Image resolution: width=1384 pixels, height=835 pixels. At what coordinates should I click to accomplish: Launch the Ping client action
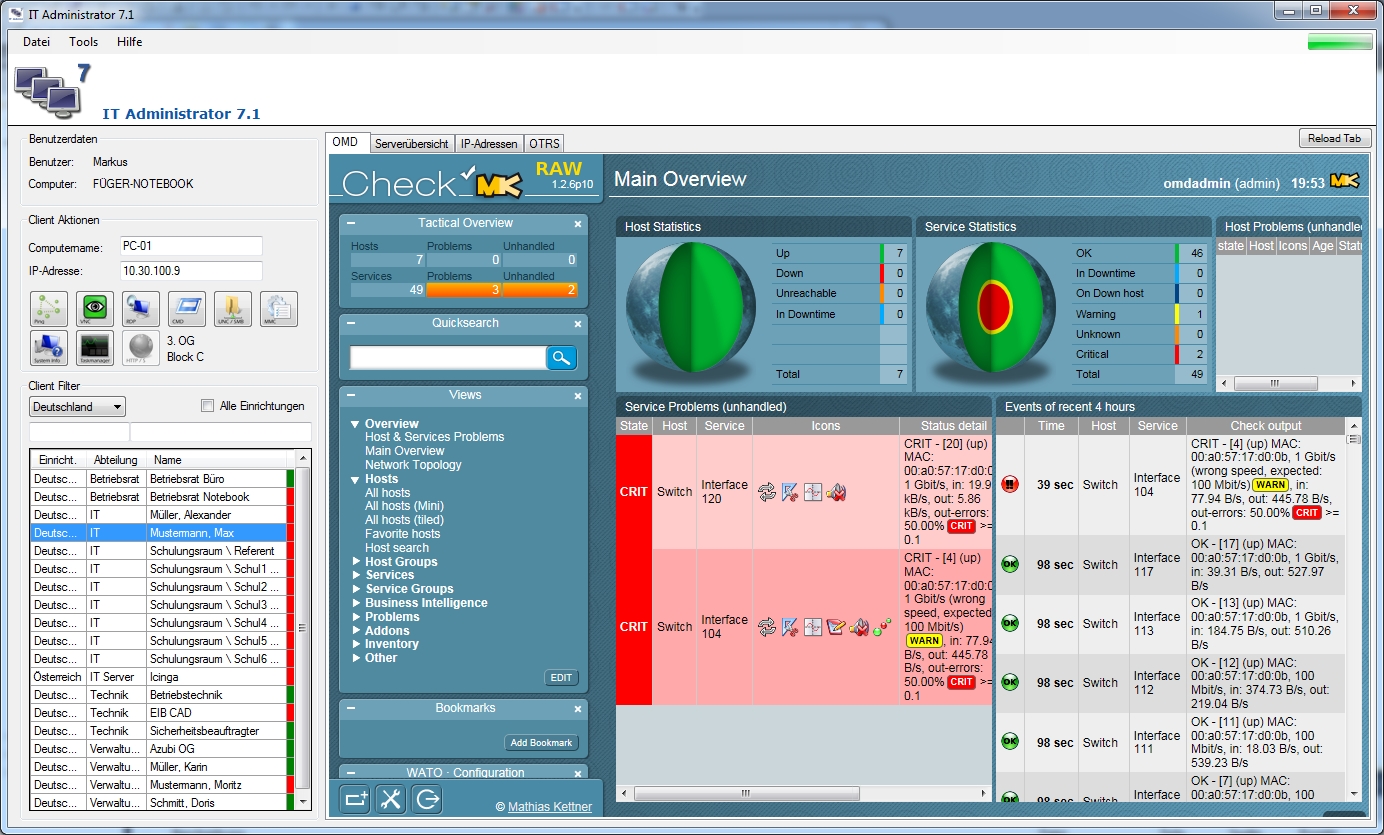coord(49,309)
